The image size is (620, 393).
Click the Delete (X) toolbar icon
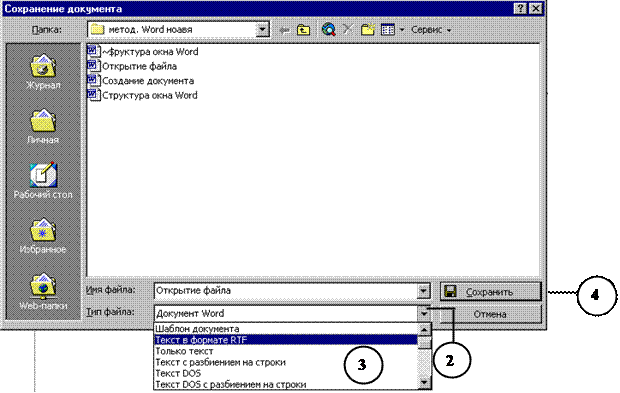pos(348,30)
